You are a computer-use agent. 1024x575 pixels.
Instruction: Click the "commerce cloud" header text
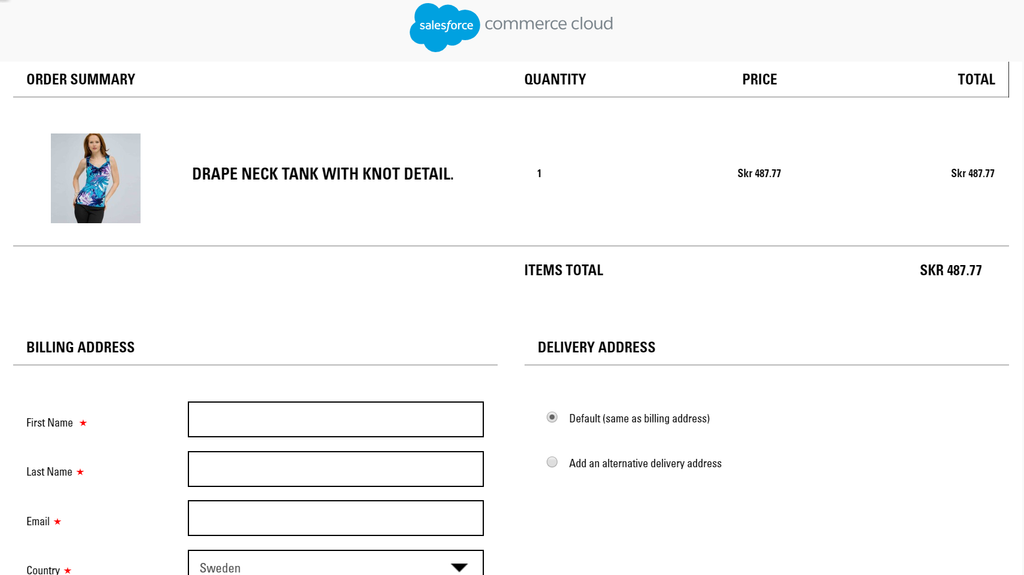pos(548,24)
